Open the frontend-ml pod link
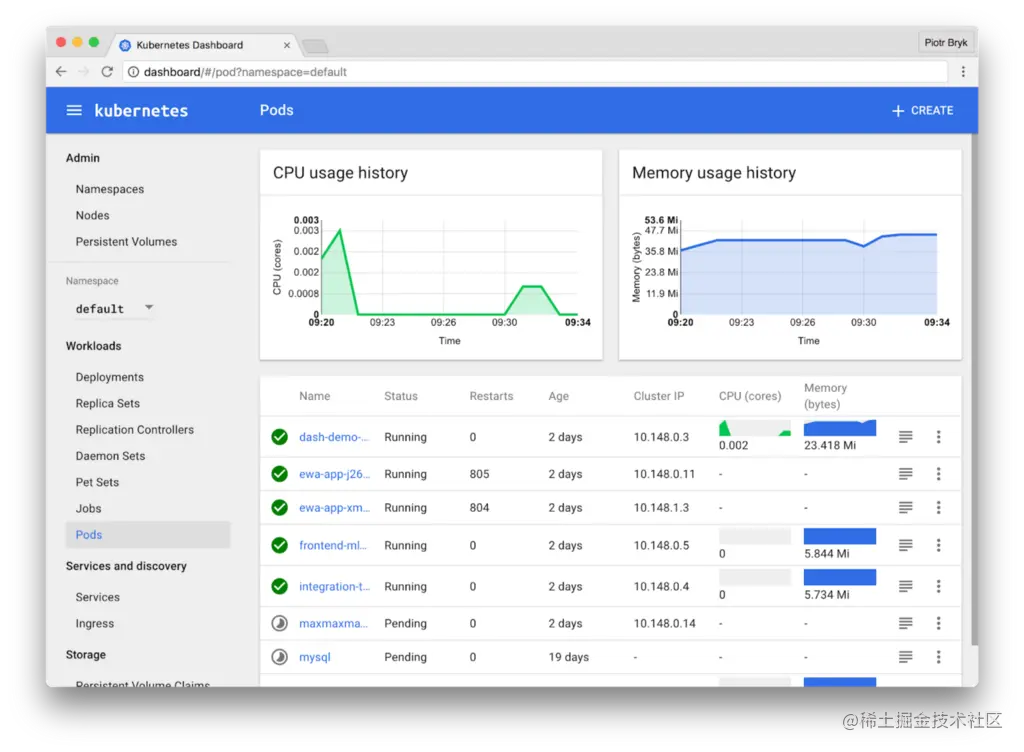This screenshot has width=1024, height=752. [x=332, y=545]
